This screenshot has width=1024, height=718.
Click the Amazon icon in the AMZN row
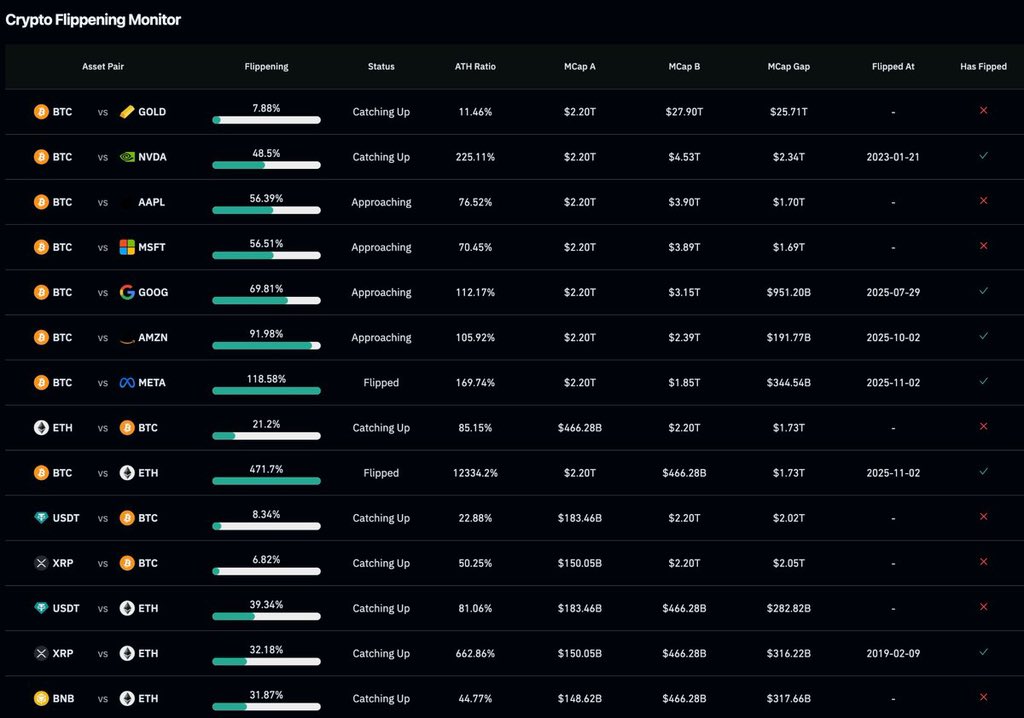click(x=125, y=337)
